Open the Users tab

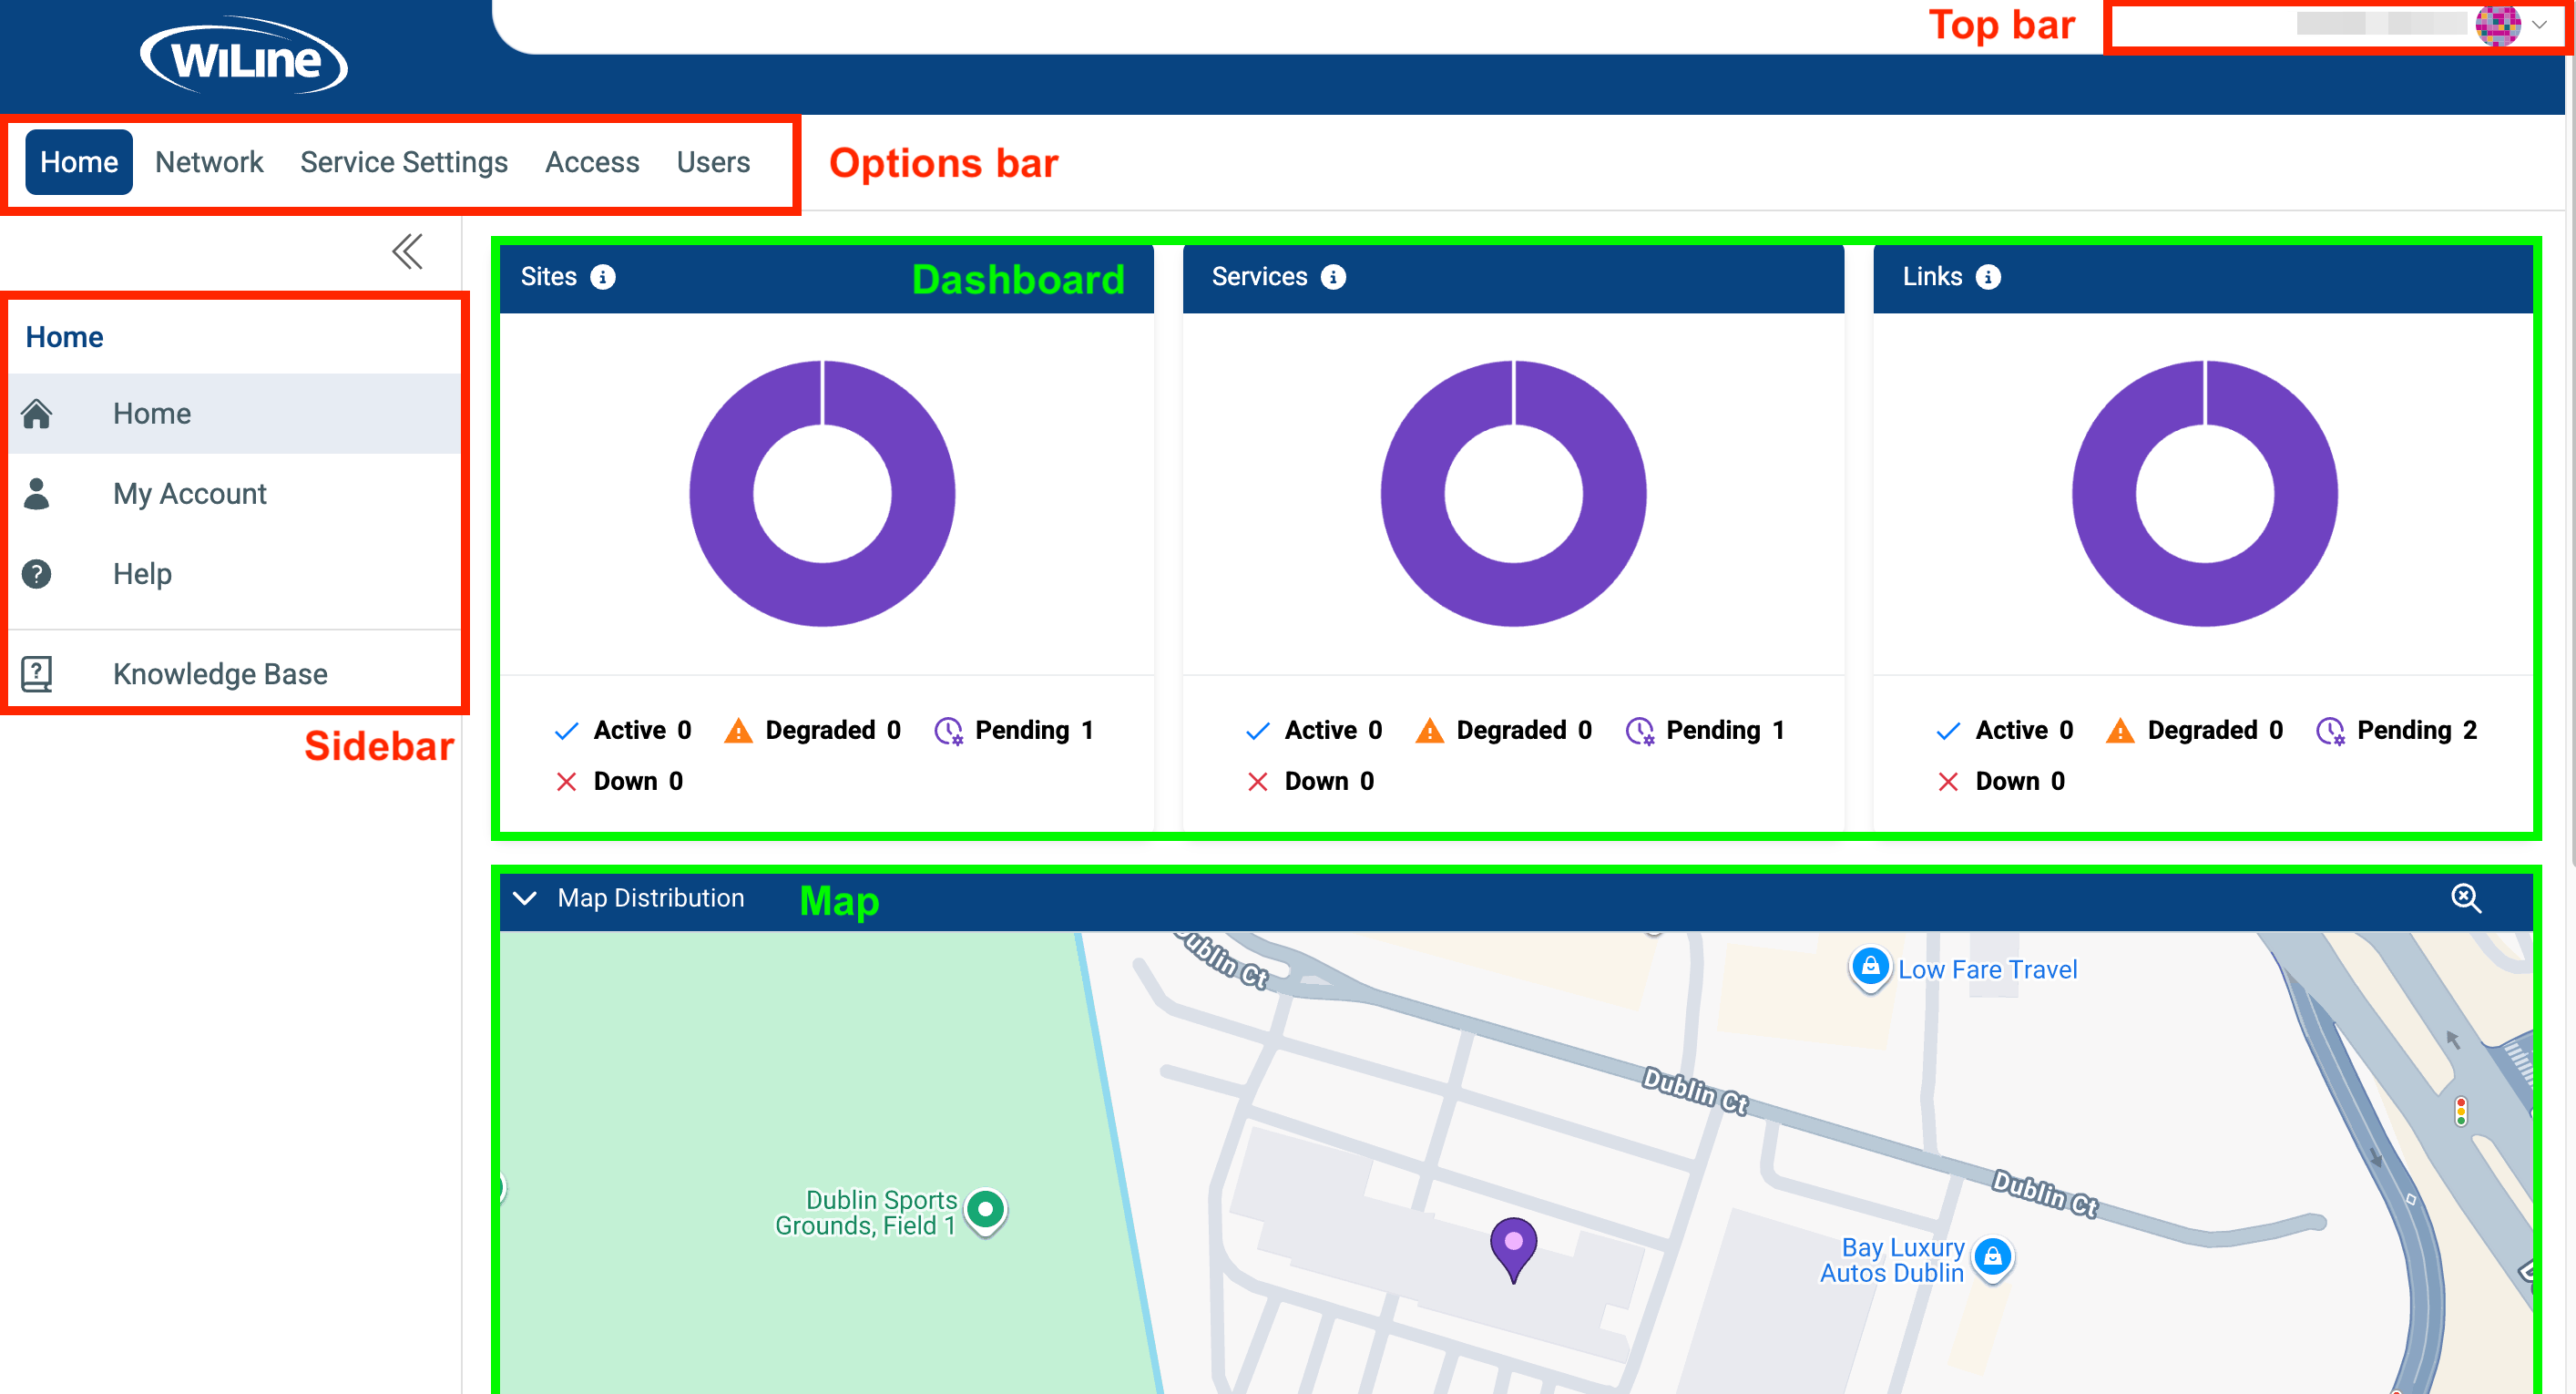[x=713, y=161]
